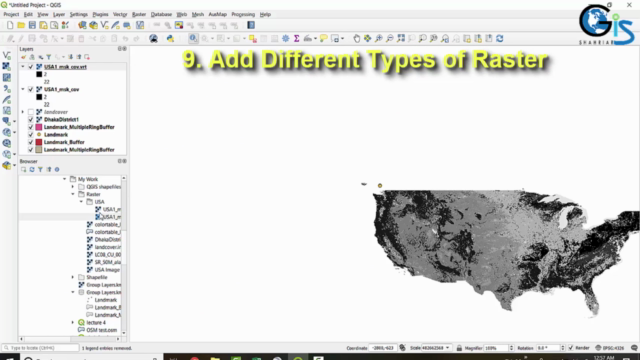Open the Layer menu
This screenshot has width=640, height=360.
pos(59,14)
